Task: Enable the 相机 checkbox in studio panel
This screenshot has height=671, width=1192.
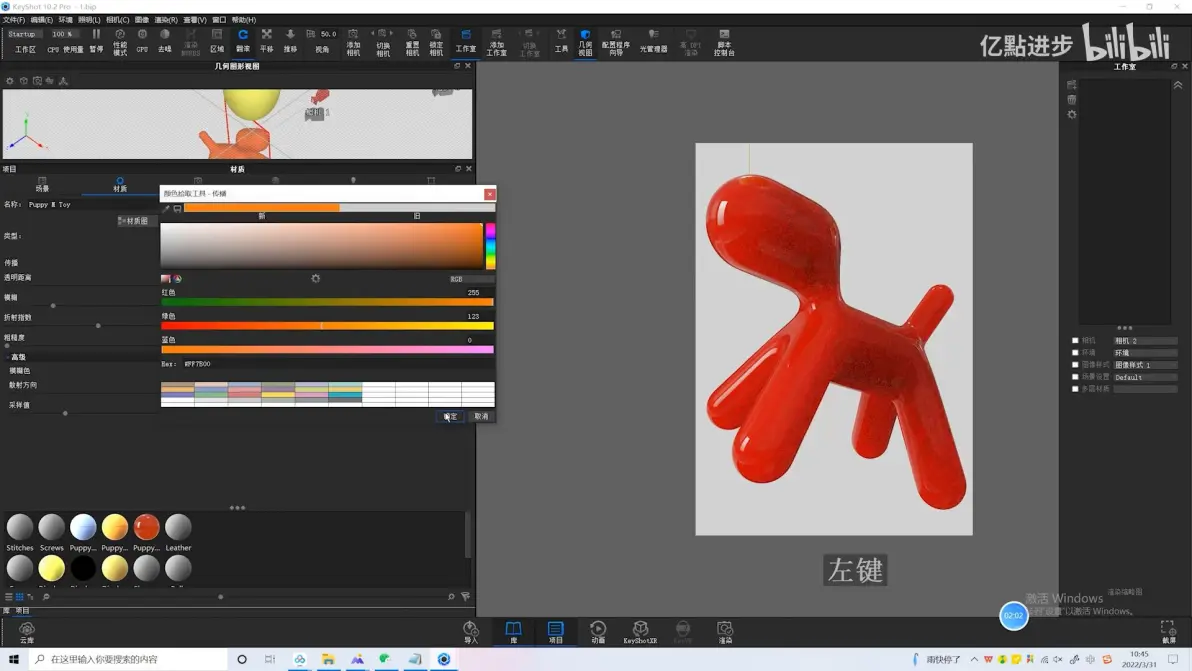Action: tap(1075, 340)
